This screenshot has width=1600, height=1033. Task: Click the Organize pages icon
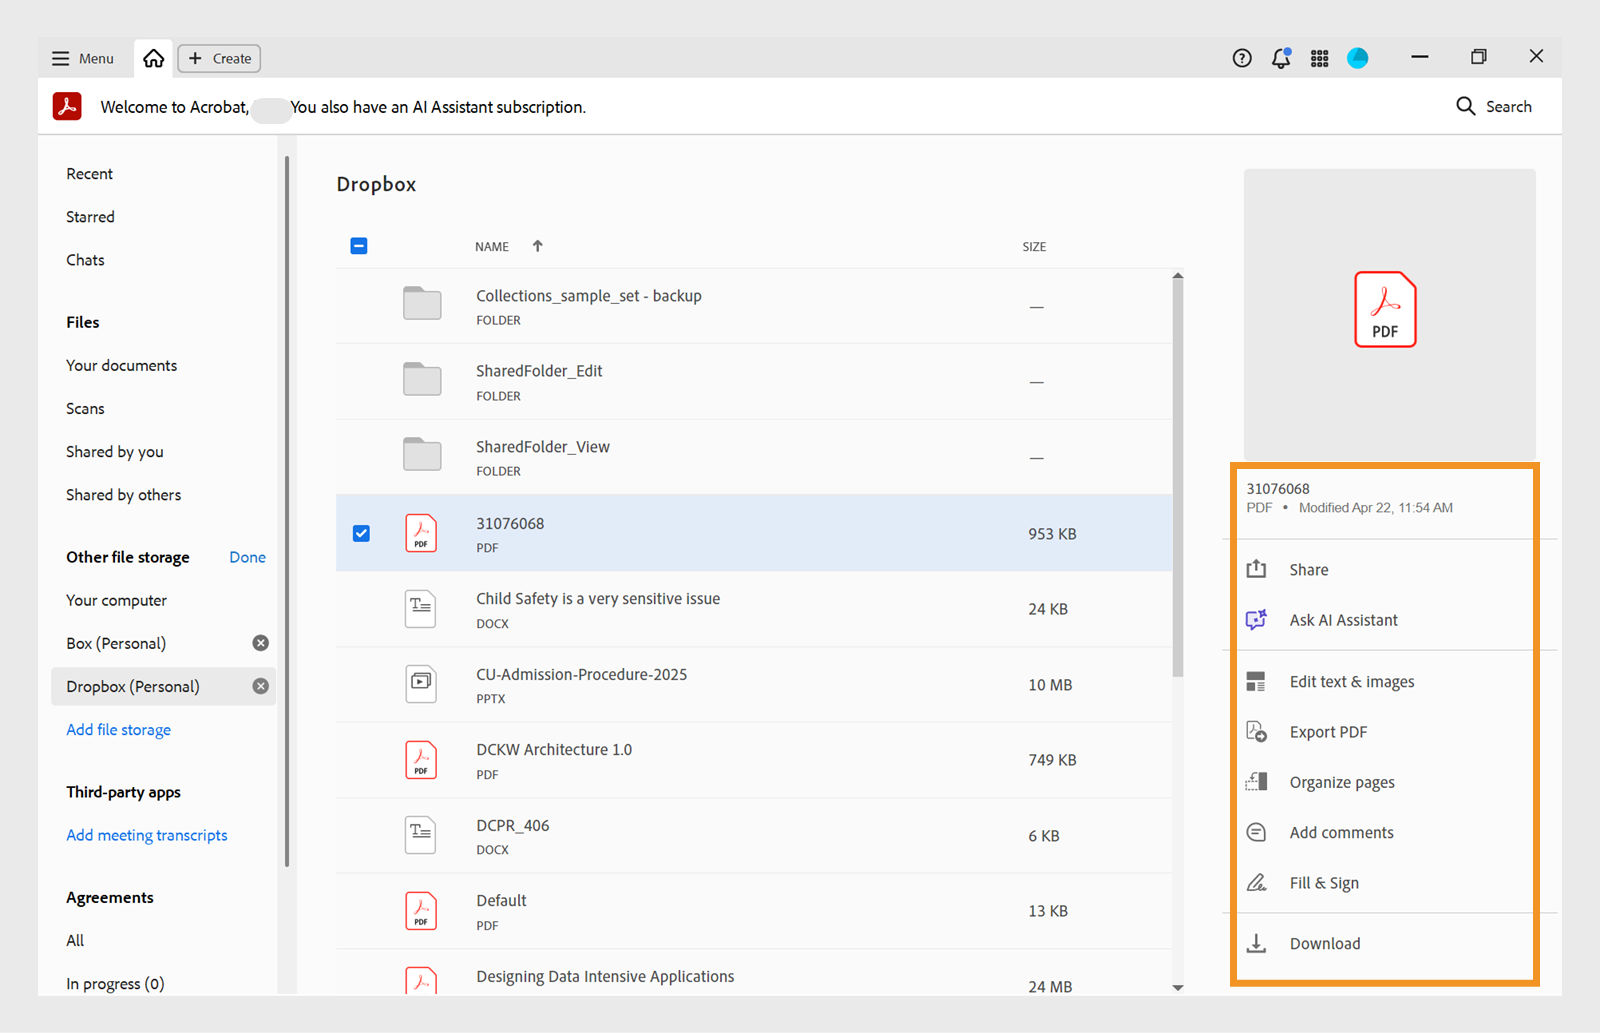[1257, 782]
